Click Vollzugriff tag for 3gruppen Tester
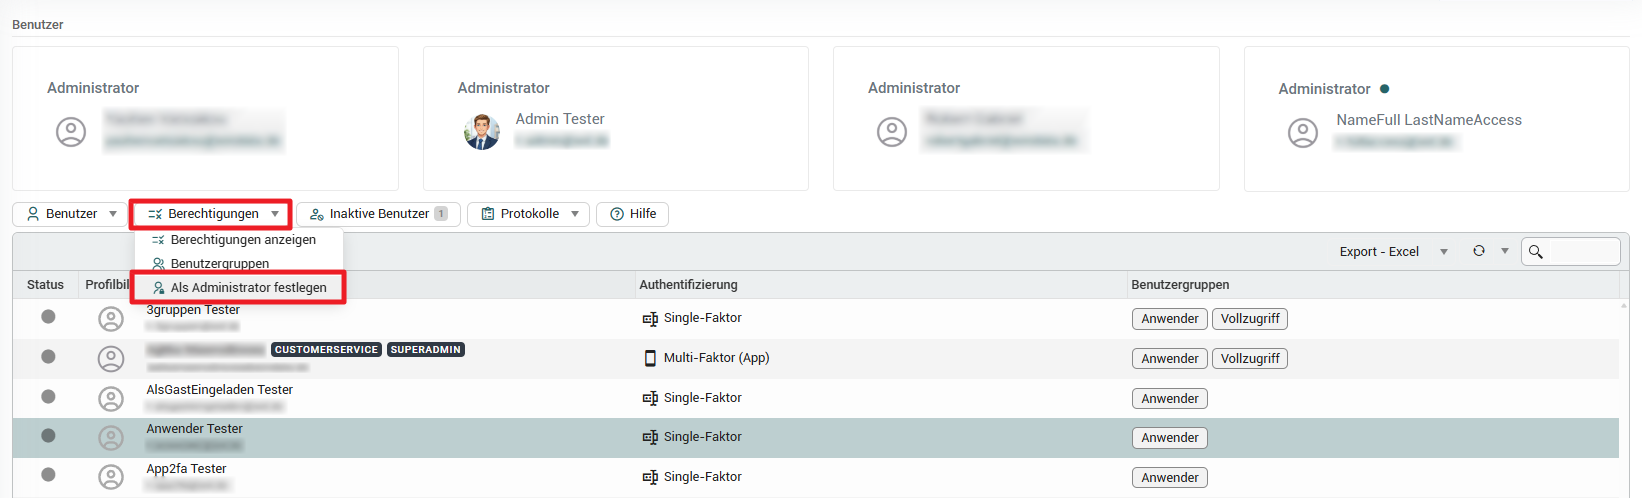The width and height of the screenshot is (1642, 498). click(1249, 319)
